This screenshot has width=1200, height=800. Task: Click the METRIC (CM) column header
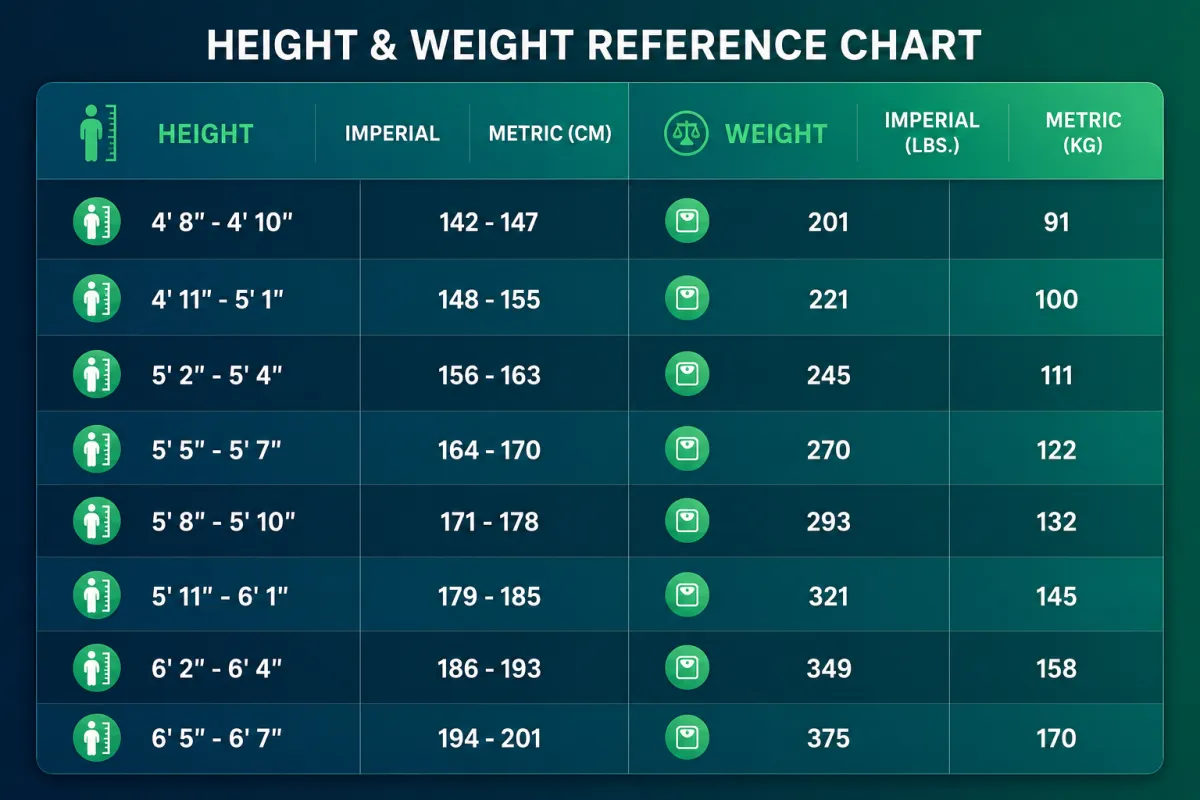point(550,134)
